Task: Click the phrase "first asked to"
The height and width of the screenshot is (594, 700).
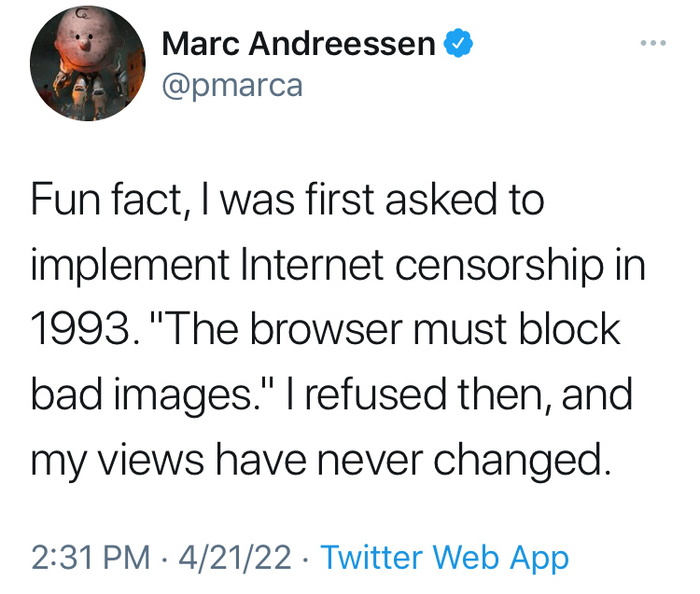Action: 438,200
